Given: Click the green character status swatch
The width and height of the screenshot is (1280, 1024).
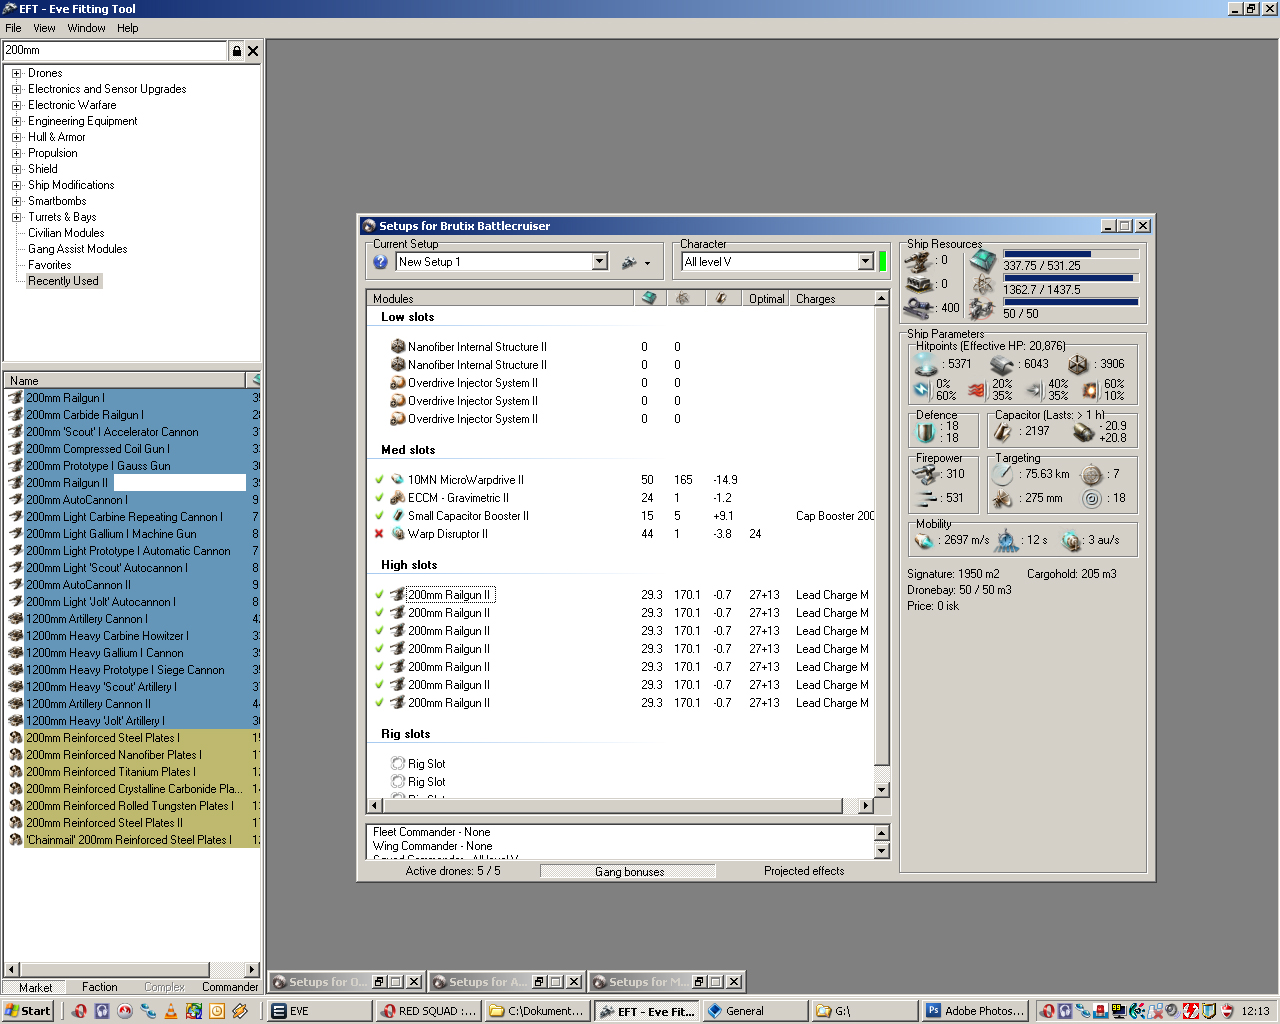Looking at the screenshot, I should click(x=882, y=262).
